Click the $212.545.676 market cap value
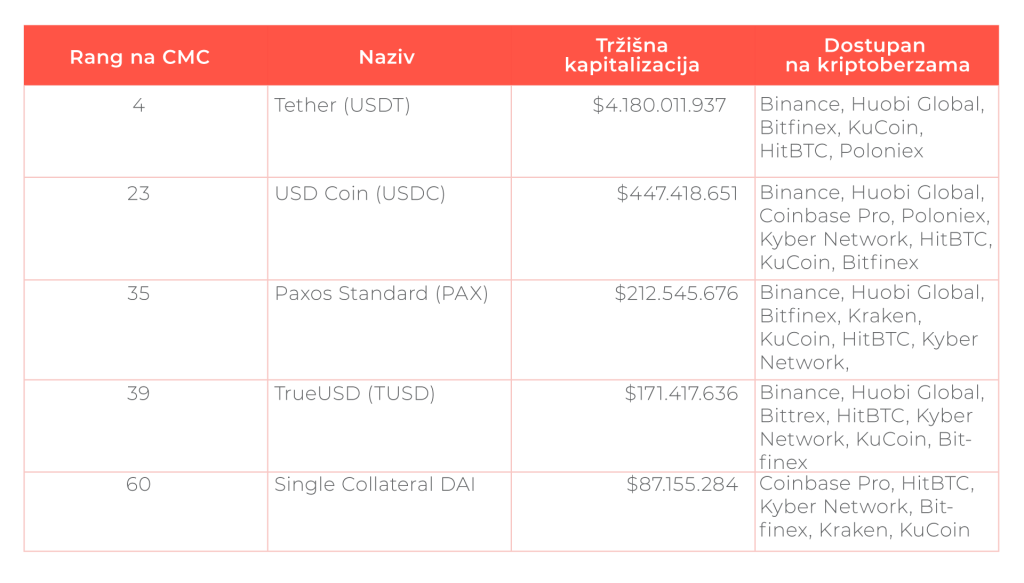1024x583 pixels. tap(676, 294)
